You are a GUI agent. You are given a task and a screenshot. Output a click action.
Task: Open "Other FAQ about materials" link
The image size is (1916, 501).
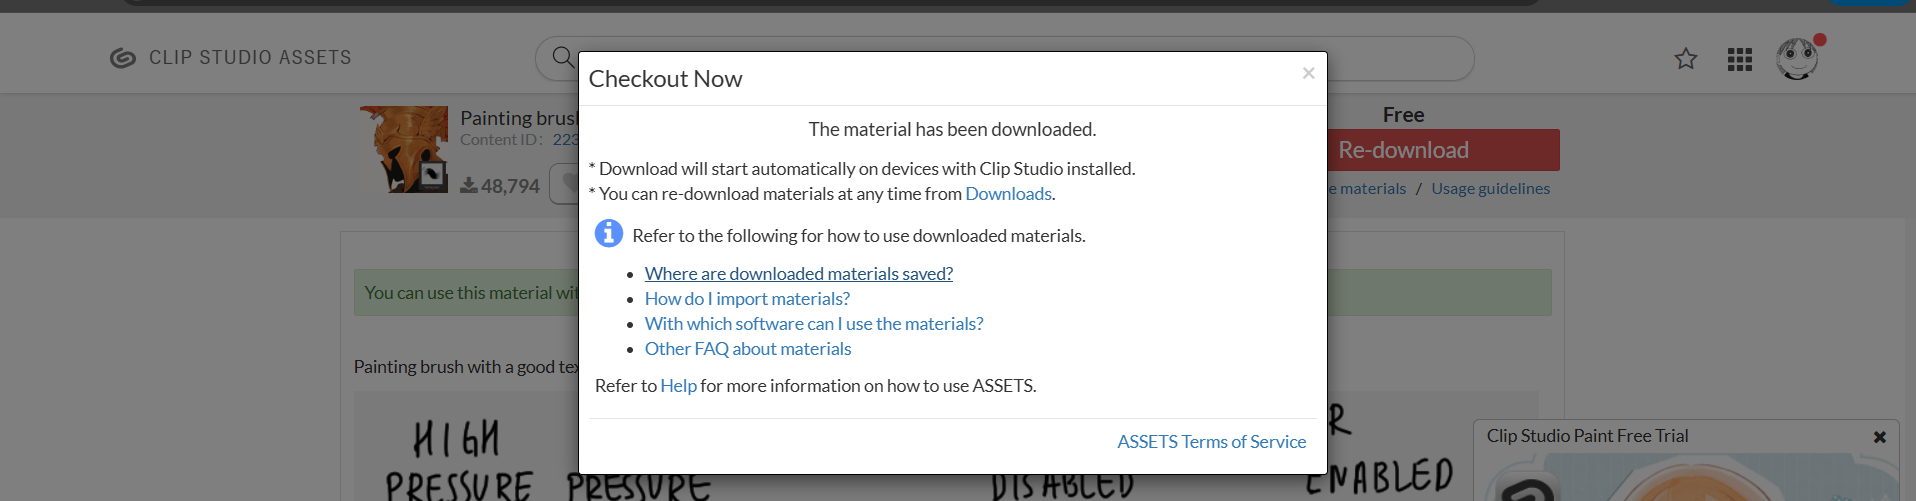748,349
